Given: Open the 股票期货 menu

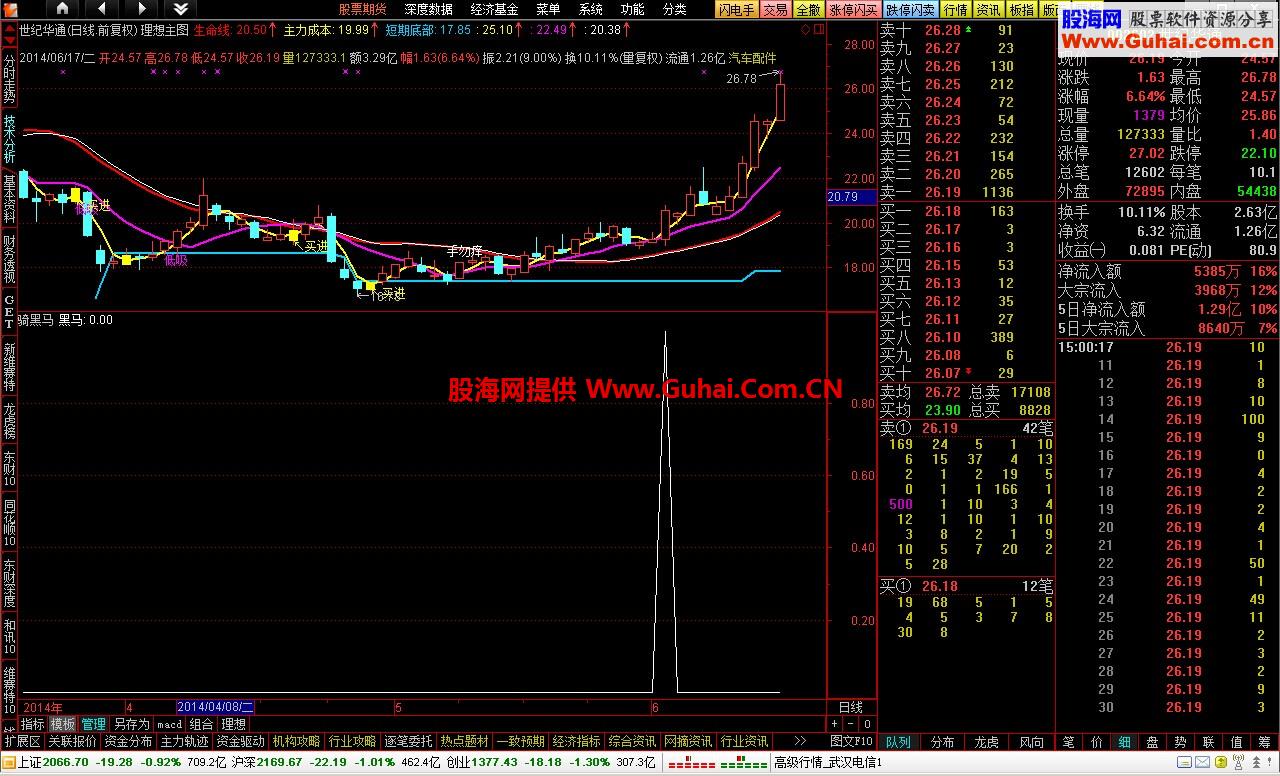Looking at the screenshot, I should 362,9.
